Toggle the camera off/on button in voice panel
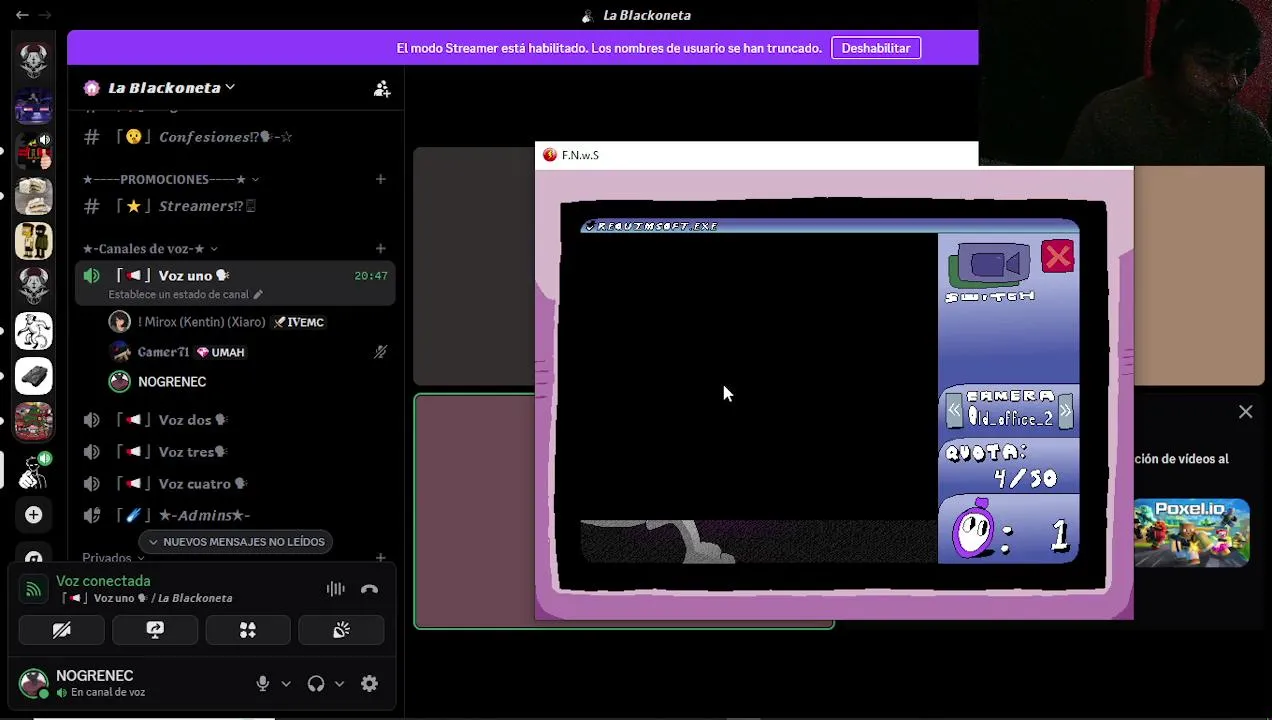The height and width of the screenshot is (720, 1272). coord(62,630)
